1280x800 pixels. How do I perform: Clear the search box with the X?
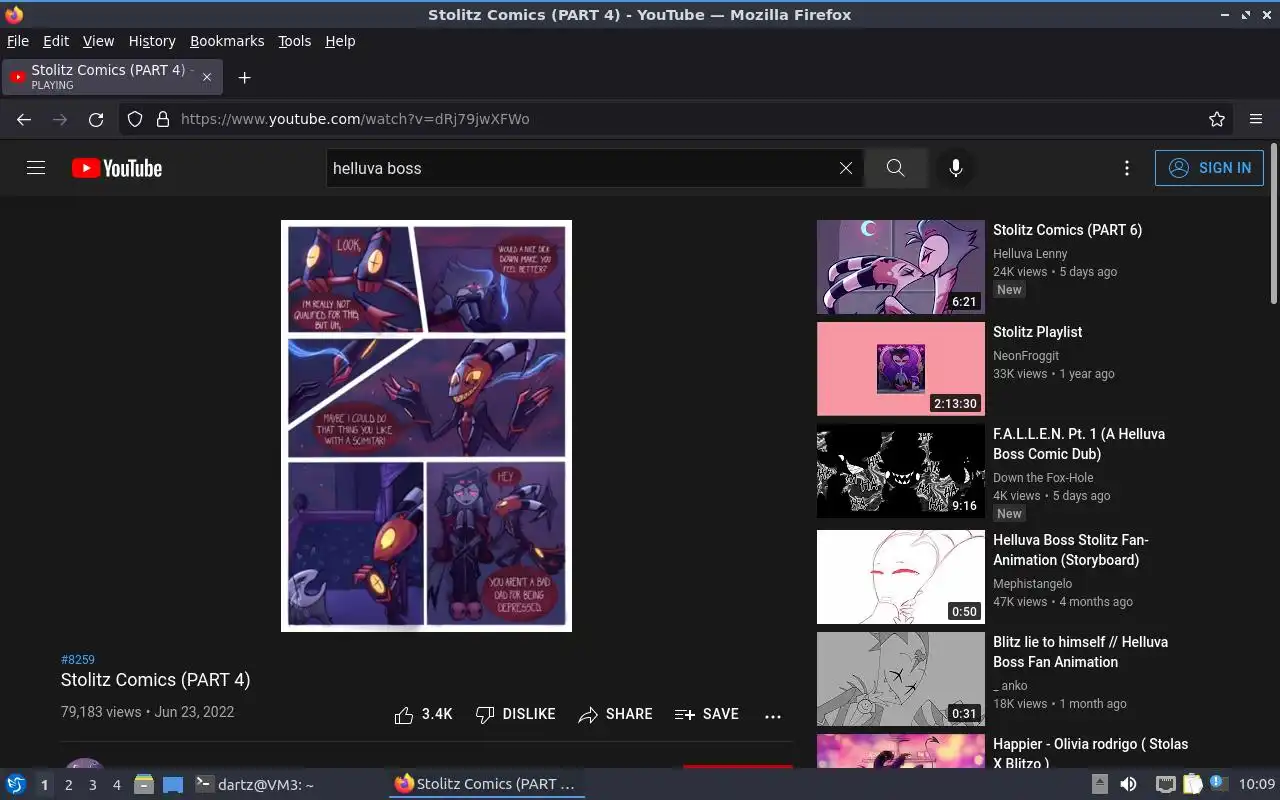point(846,168)
